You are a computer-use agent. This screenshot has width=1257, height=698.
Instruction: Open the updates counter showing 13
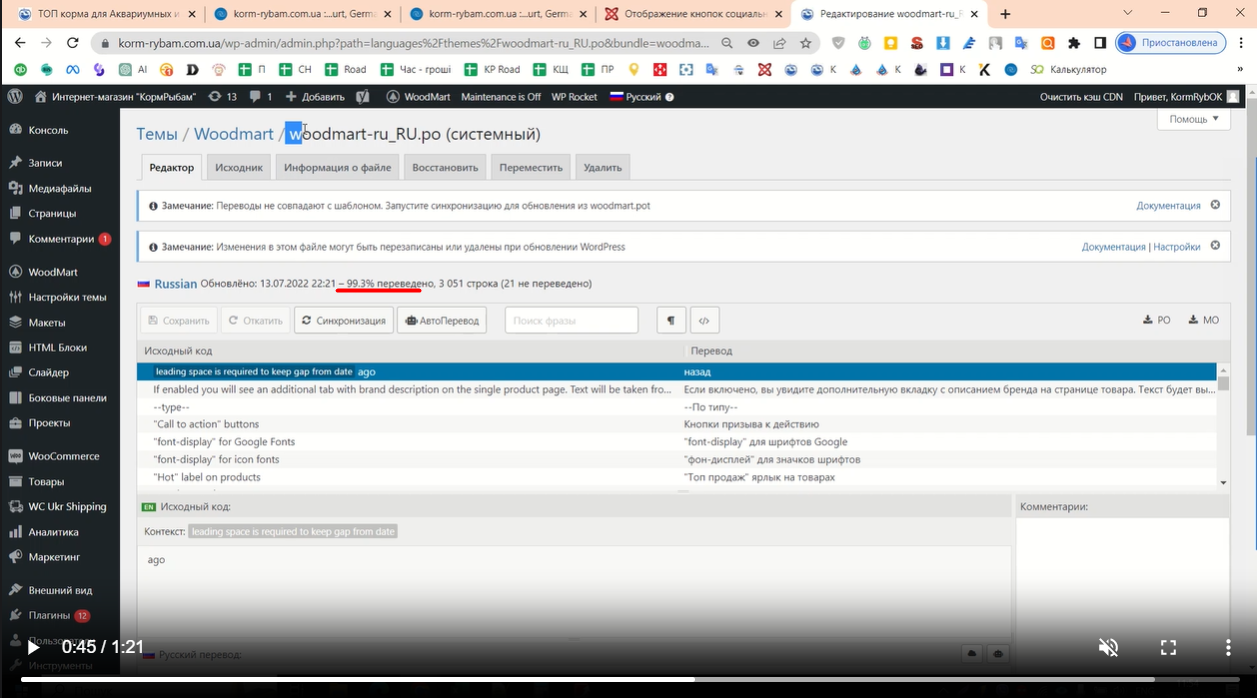[x=222, y=97]
